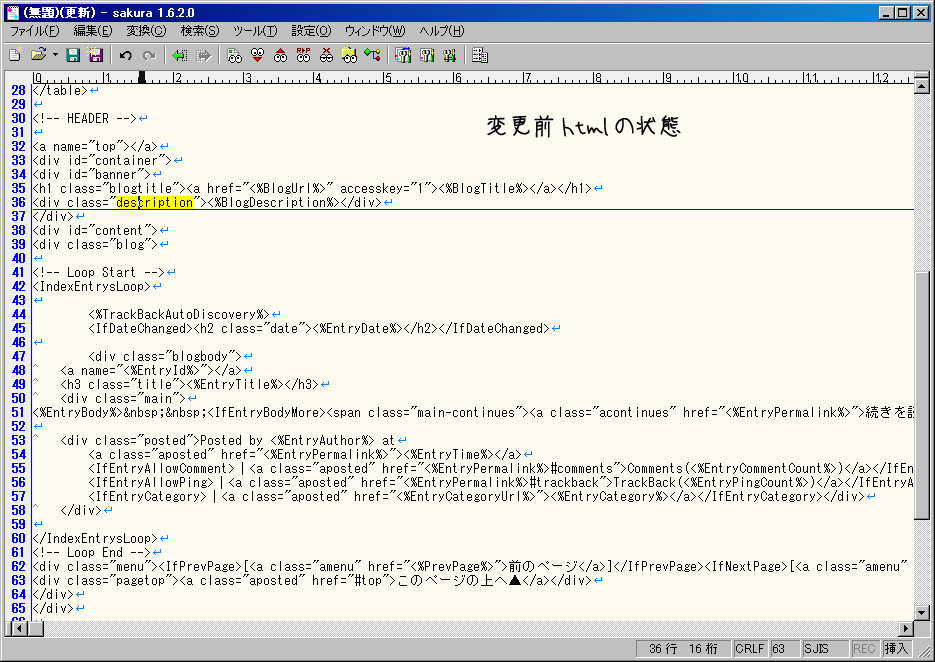Click '<a name="top"></a>' on line 32
The width and height of the screenshot is (935, 662).
(95, 146)
